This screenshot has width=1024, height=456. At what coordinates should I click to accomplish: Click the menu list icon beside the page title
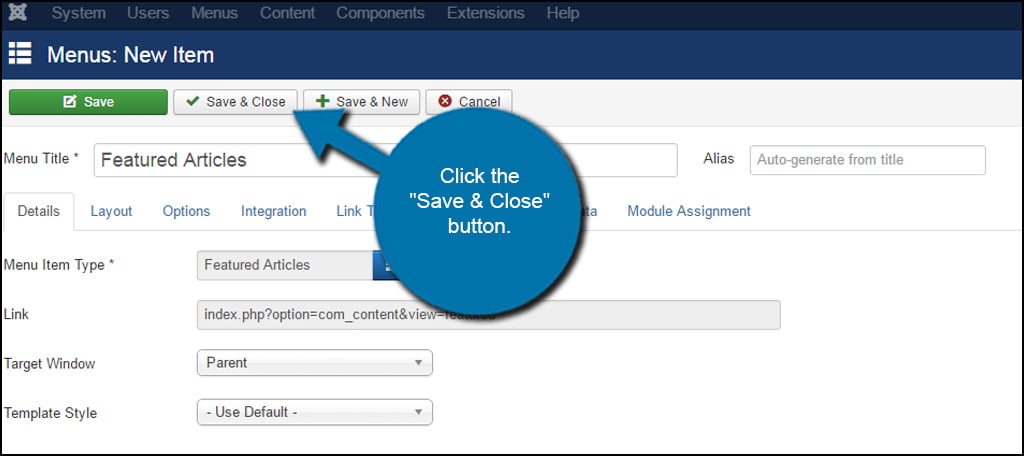coord(20,54)
